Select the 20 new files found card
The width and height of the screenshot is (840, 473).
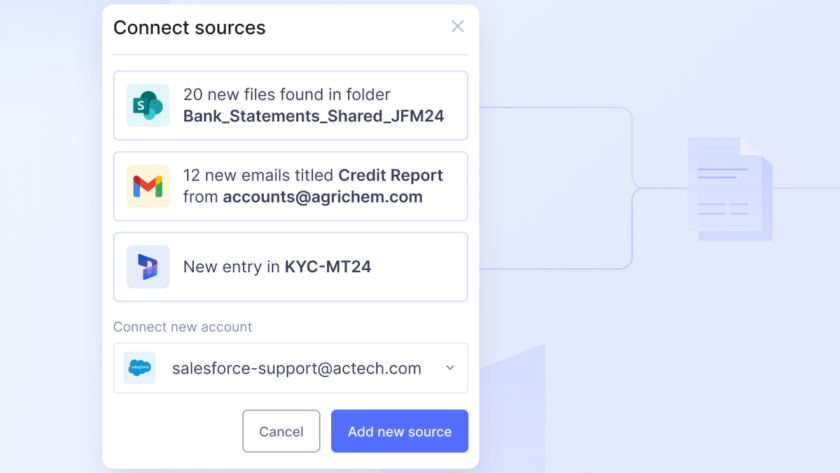coord(290,105)
